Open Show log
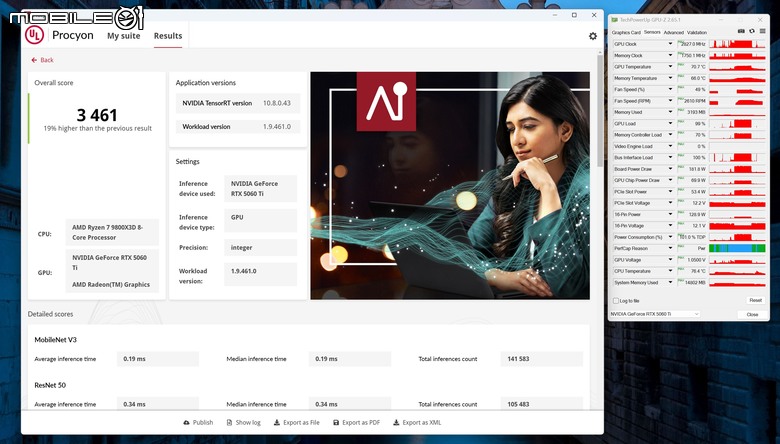Screen dimensions: 780x444 243,422
